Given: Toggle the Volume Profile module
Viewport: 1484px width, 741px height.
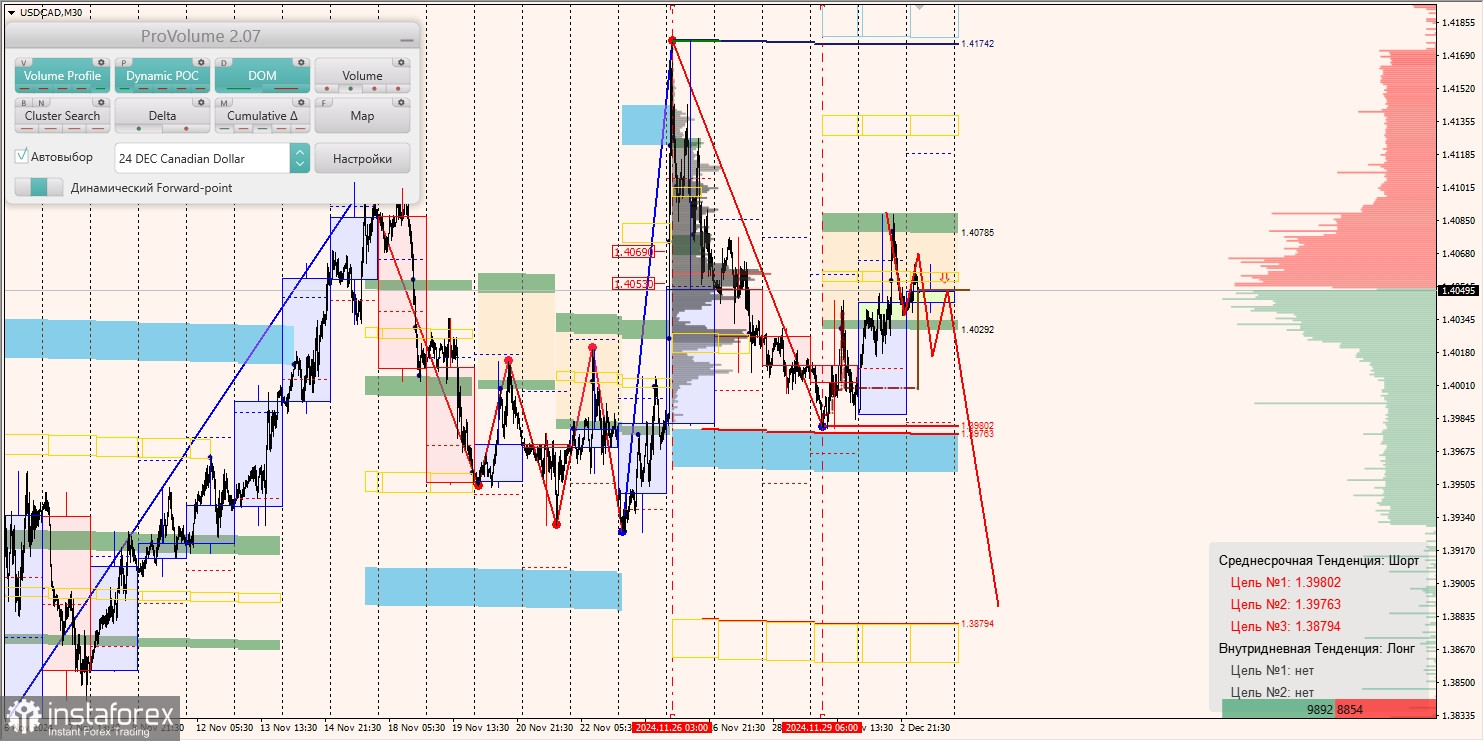Looking at the screenshot, I should pos(62,76).
